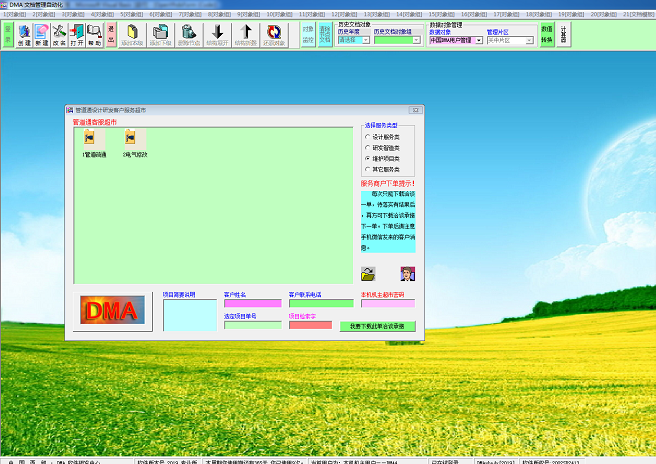
Task: Click the man portrait icon in dialog
Action: click(407, 274)
